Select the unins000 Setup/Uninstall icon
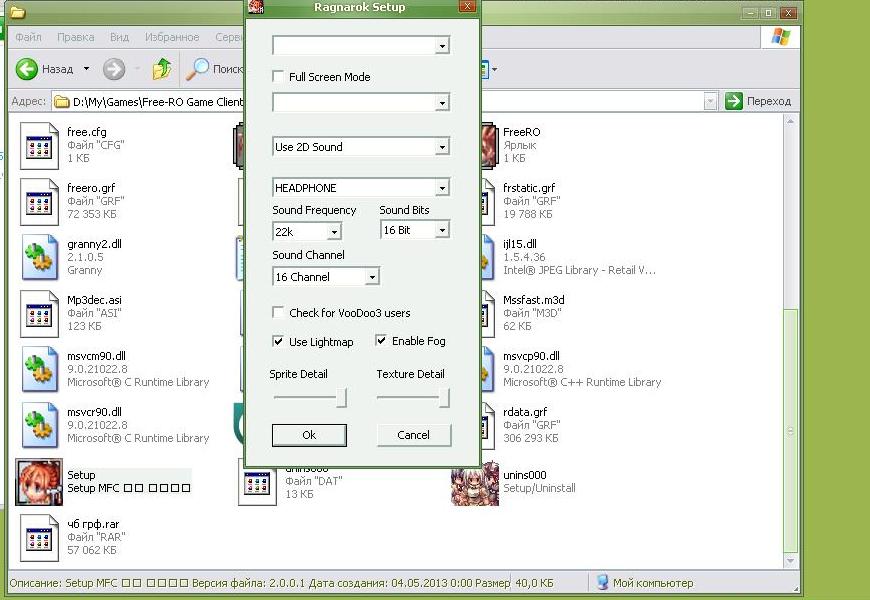The height and width of the screenshot is (600, 870). [475, 484]
